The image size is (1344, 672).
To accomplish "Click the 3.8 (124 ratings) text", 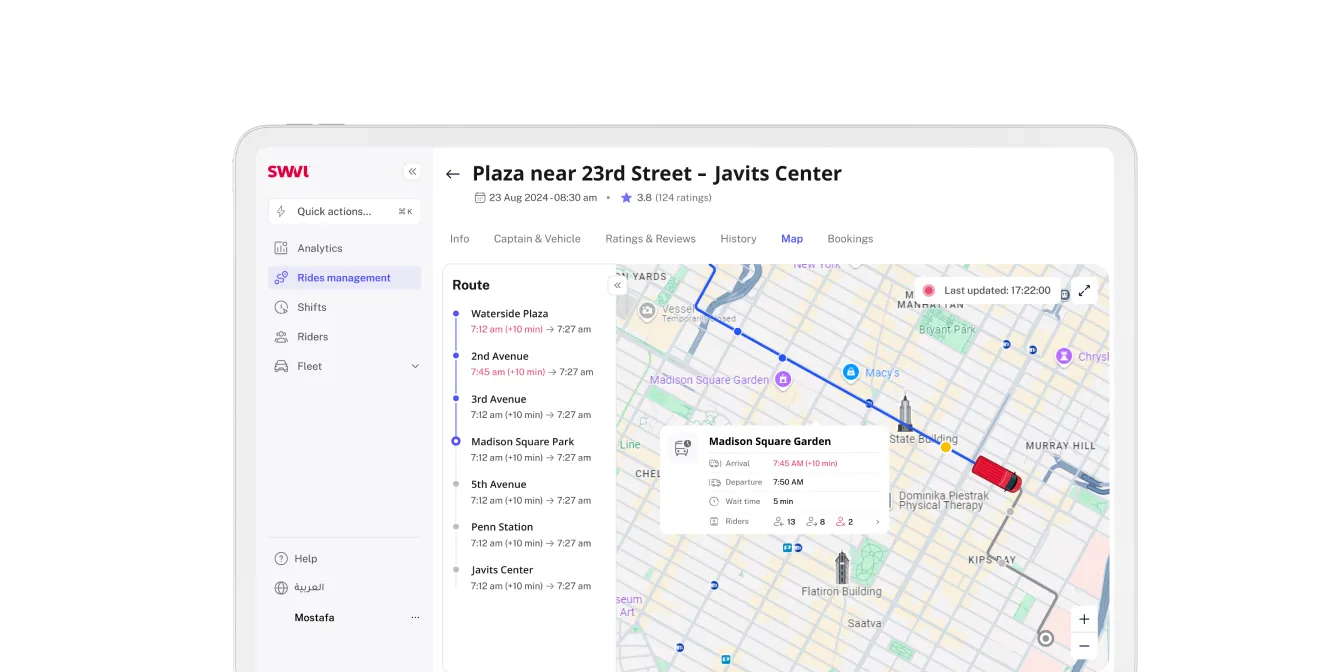I will click(x=674, y=198).
